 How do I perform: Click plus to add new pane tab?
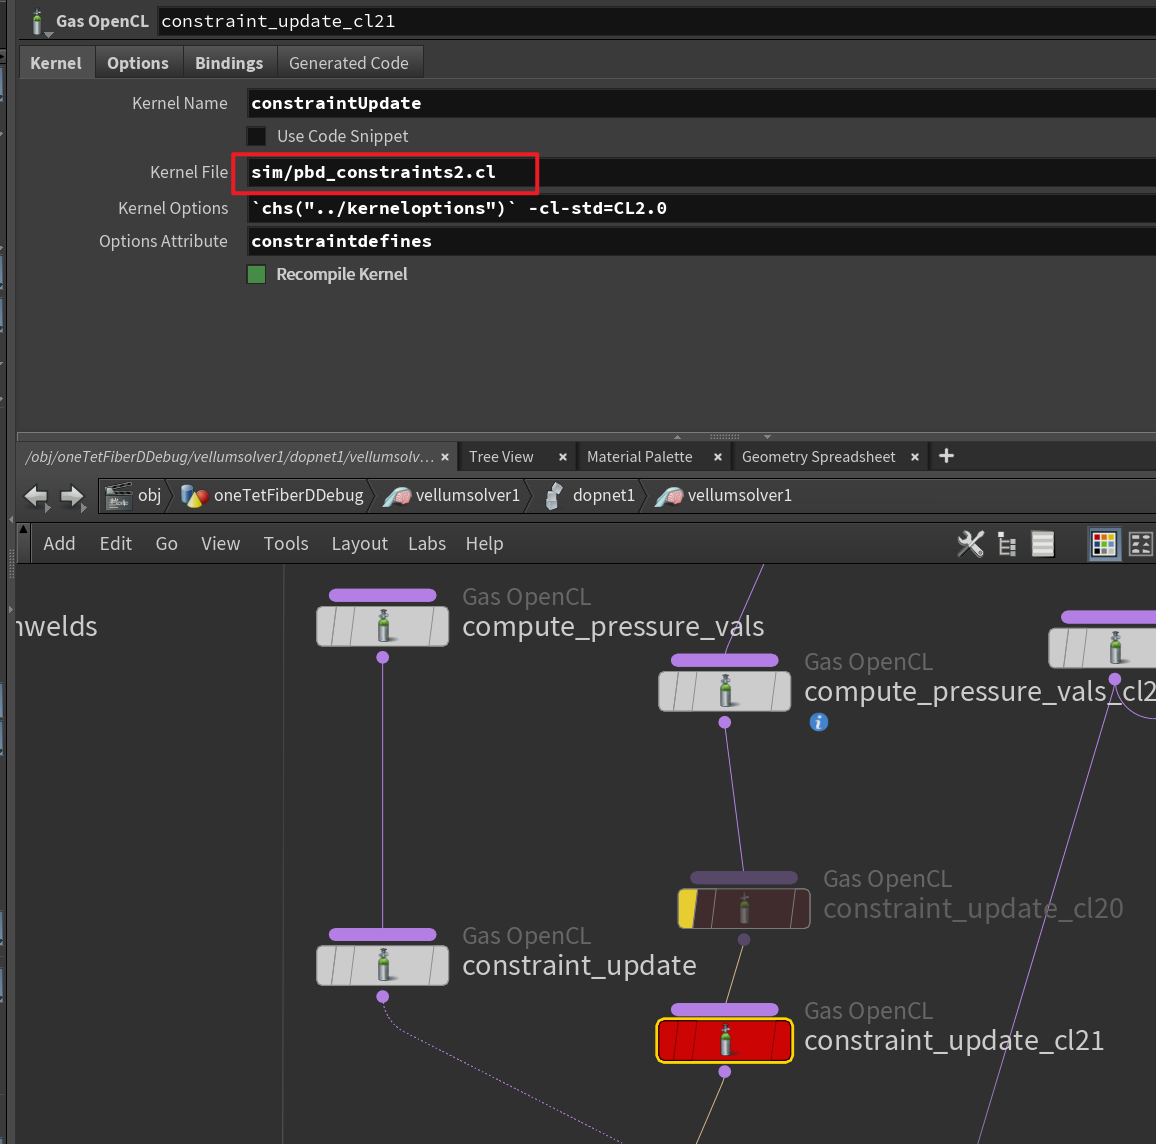click(x=946, y=456)
